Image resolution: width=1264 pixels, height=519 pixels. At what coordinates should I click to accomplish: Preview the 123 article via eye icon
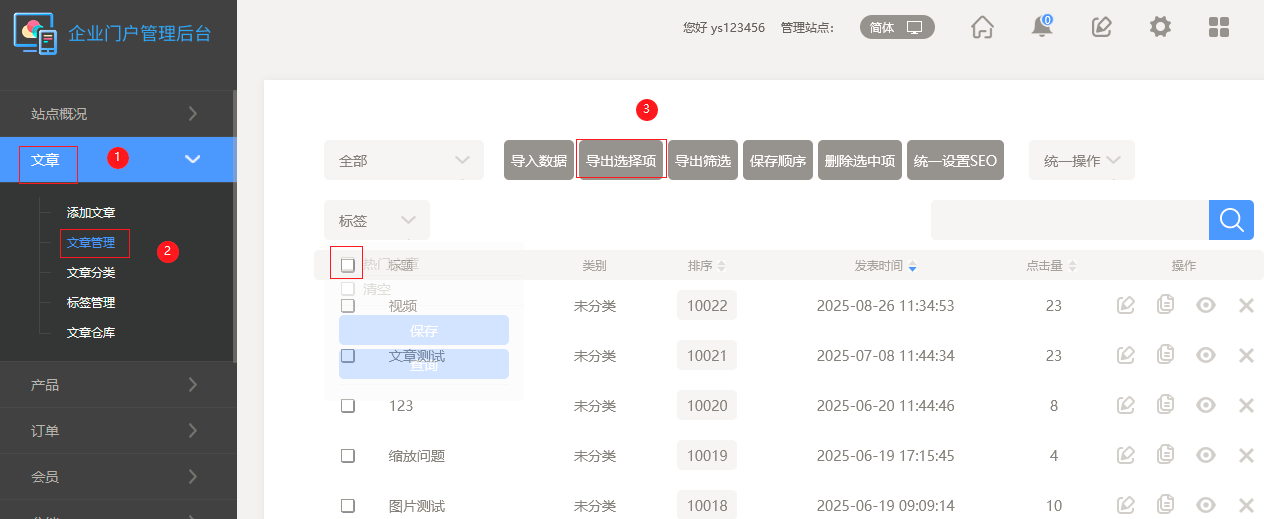[1206, 405]
